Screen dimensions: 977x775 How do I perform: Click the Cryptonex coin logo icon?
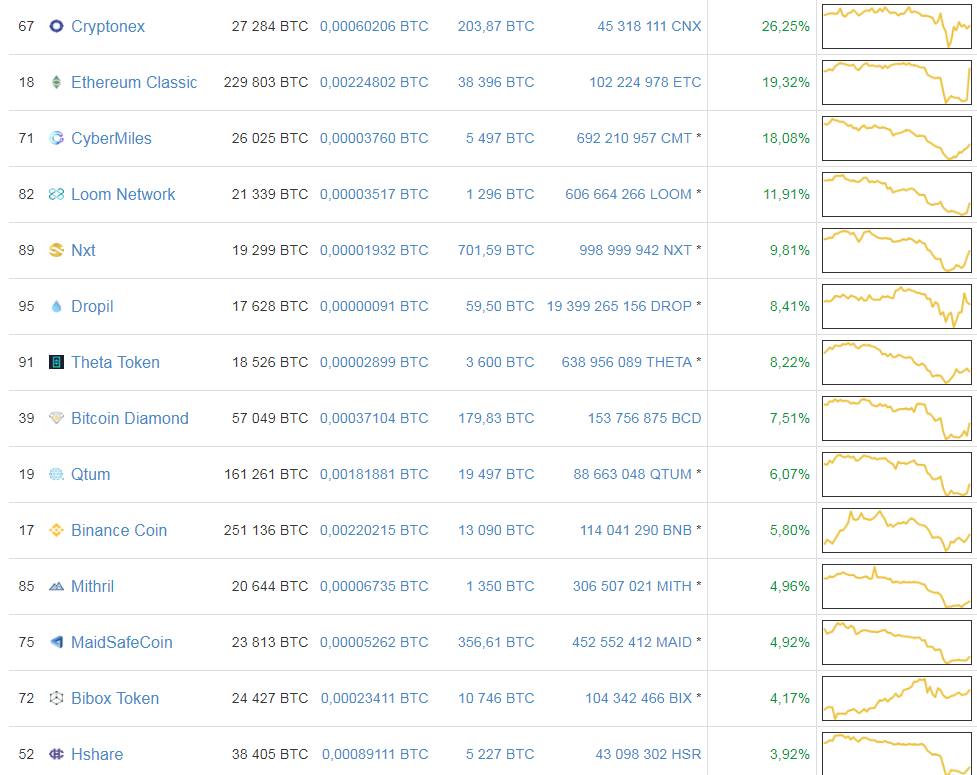coord(56,26)
